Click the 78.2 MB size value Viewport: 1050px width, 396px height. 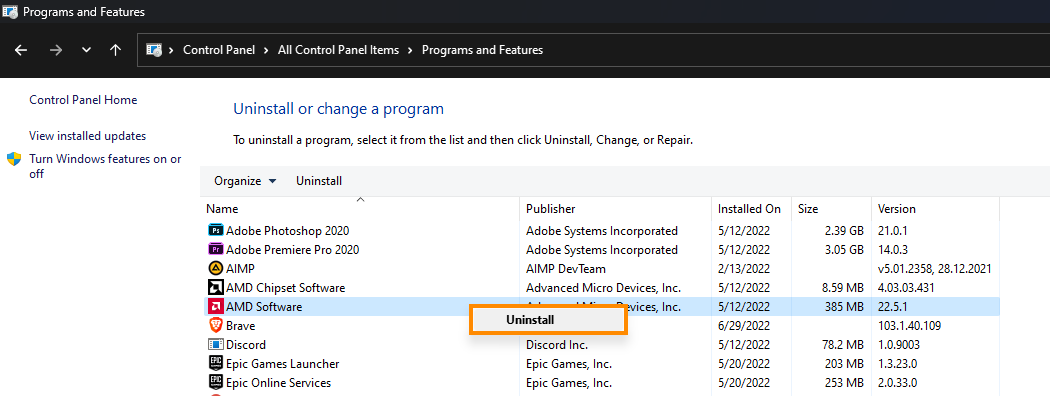click(x=842, y=345)
